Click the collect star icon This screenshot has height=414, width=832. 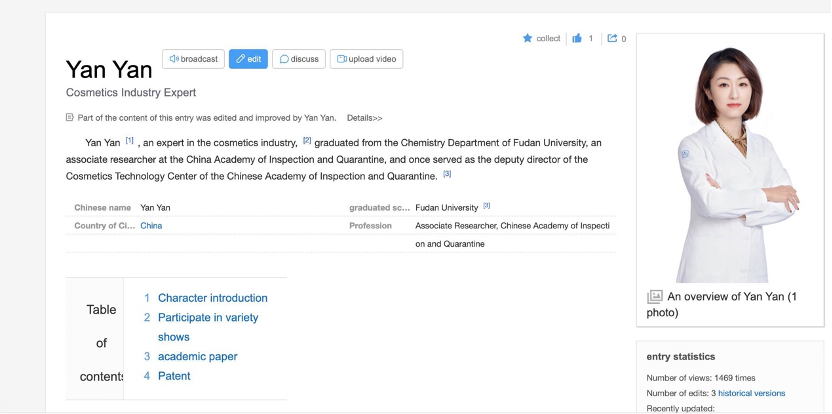[x=528, y=39]
